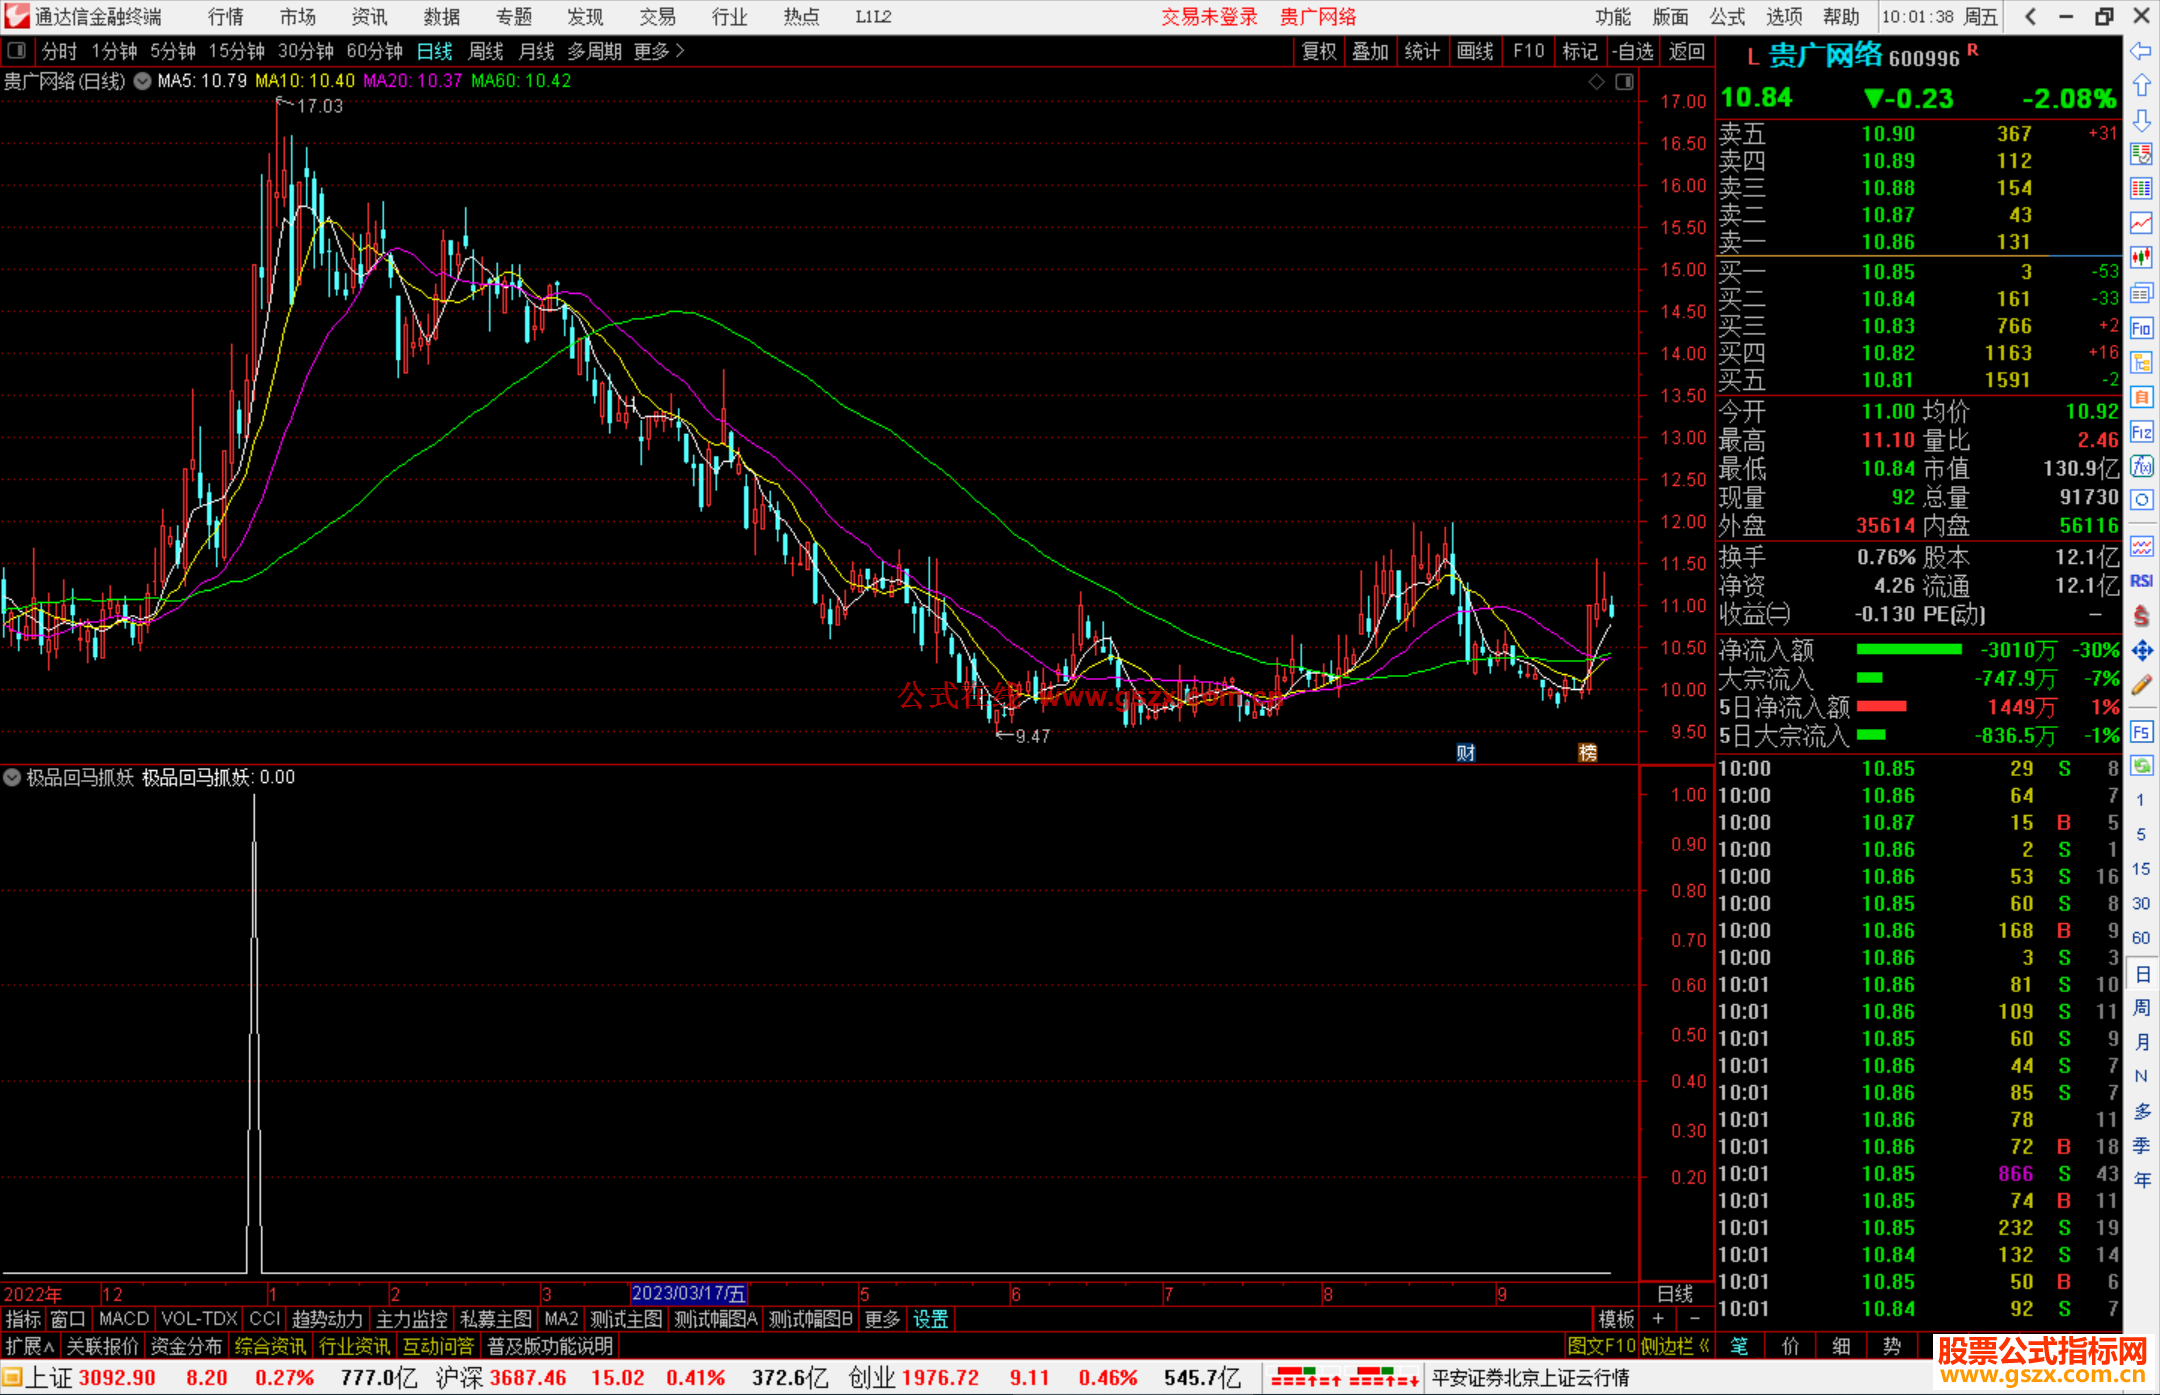The image size is (2160, 1395).
Task: Toggle 叠加 overlay option
Action: point(1371,51)
